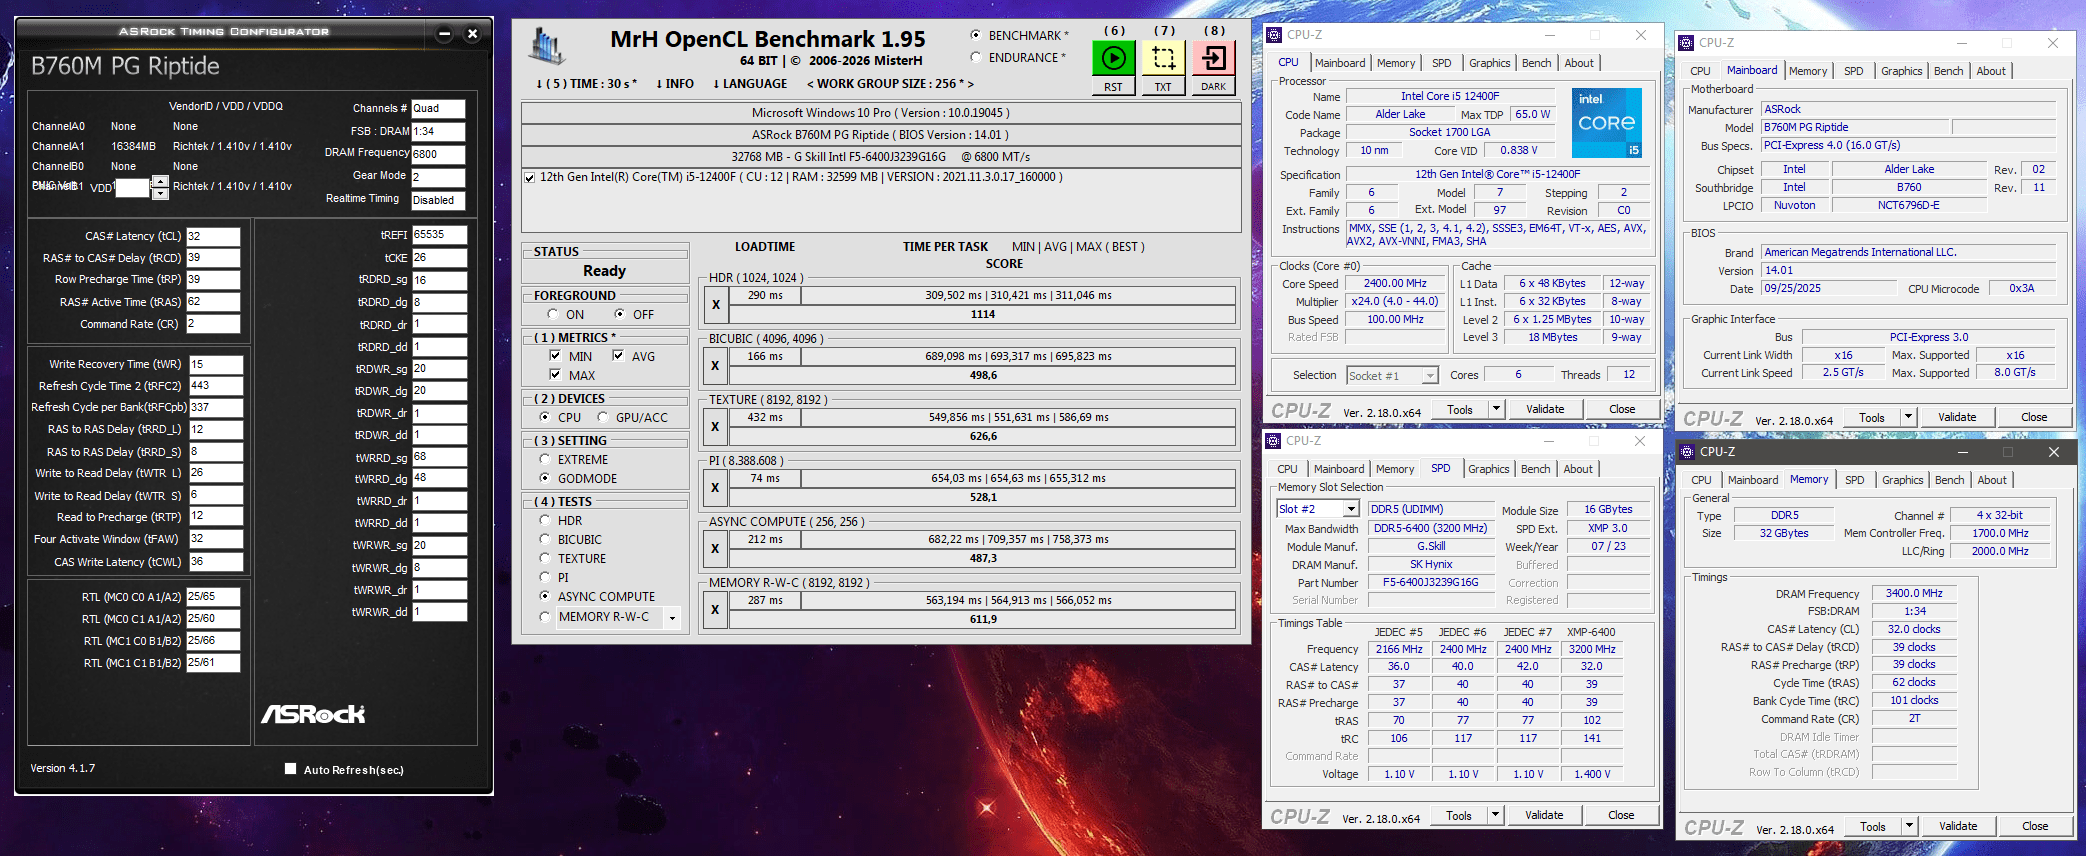Screen dimensions: 2086x856
Task: Click the X button of the BICUBIC test
Action: (715, 366)
